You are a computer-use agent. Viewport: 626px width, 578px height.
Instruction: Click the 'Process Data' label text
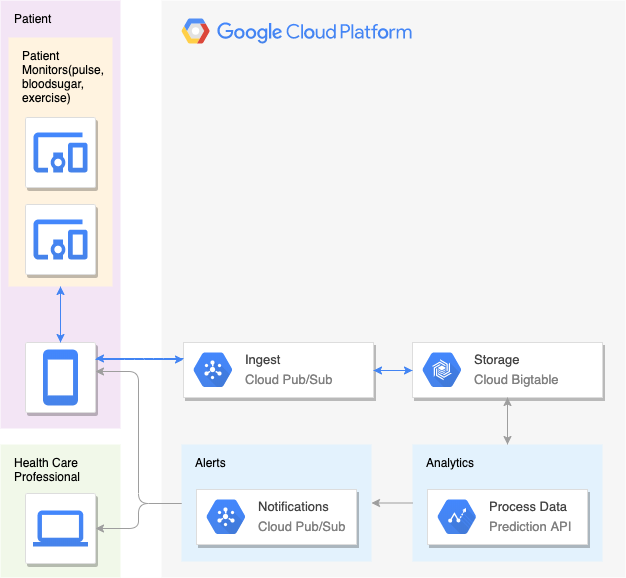click(528, 507)
